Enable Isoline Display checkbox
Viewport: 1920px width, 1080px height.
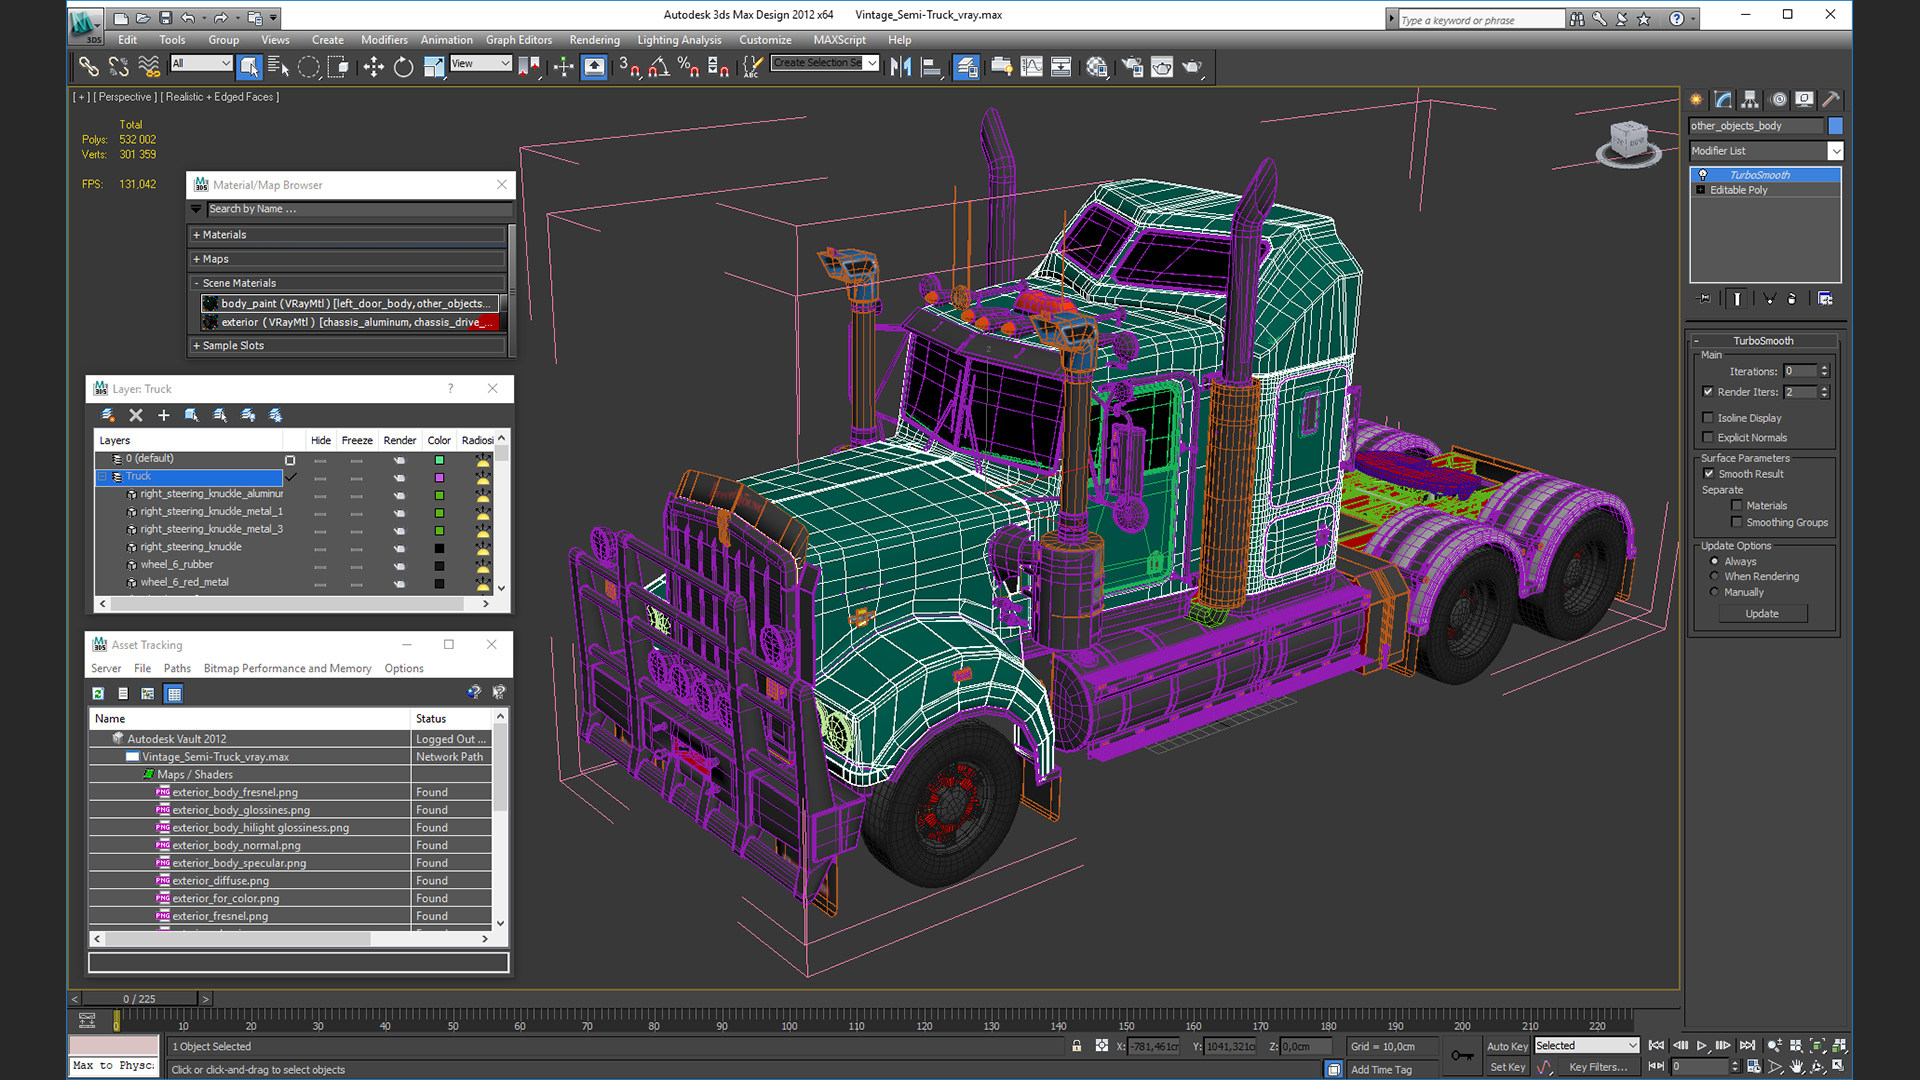coord(1708,418)
